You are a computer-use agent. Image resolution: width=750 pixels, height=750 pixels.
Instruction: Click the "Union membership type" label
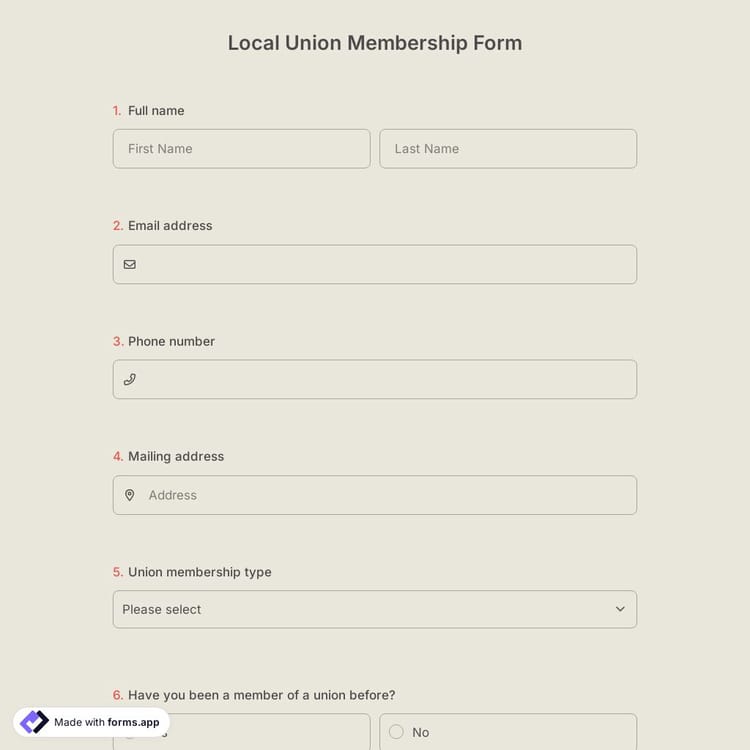pyautogui.click(x=200, y=572)
